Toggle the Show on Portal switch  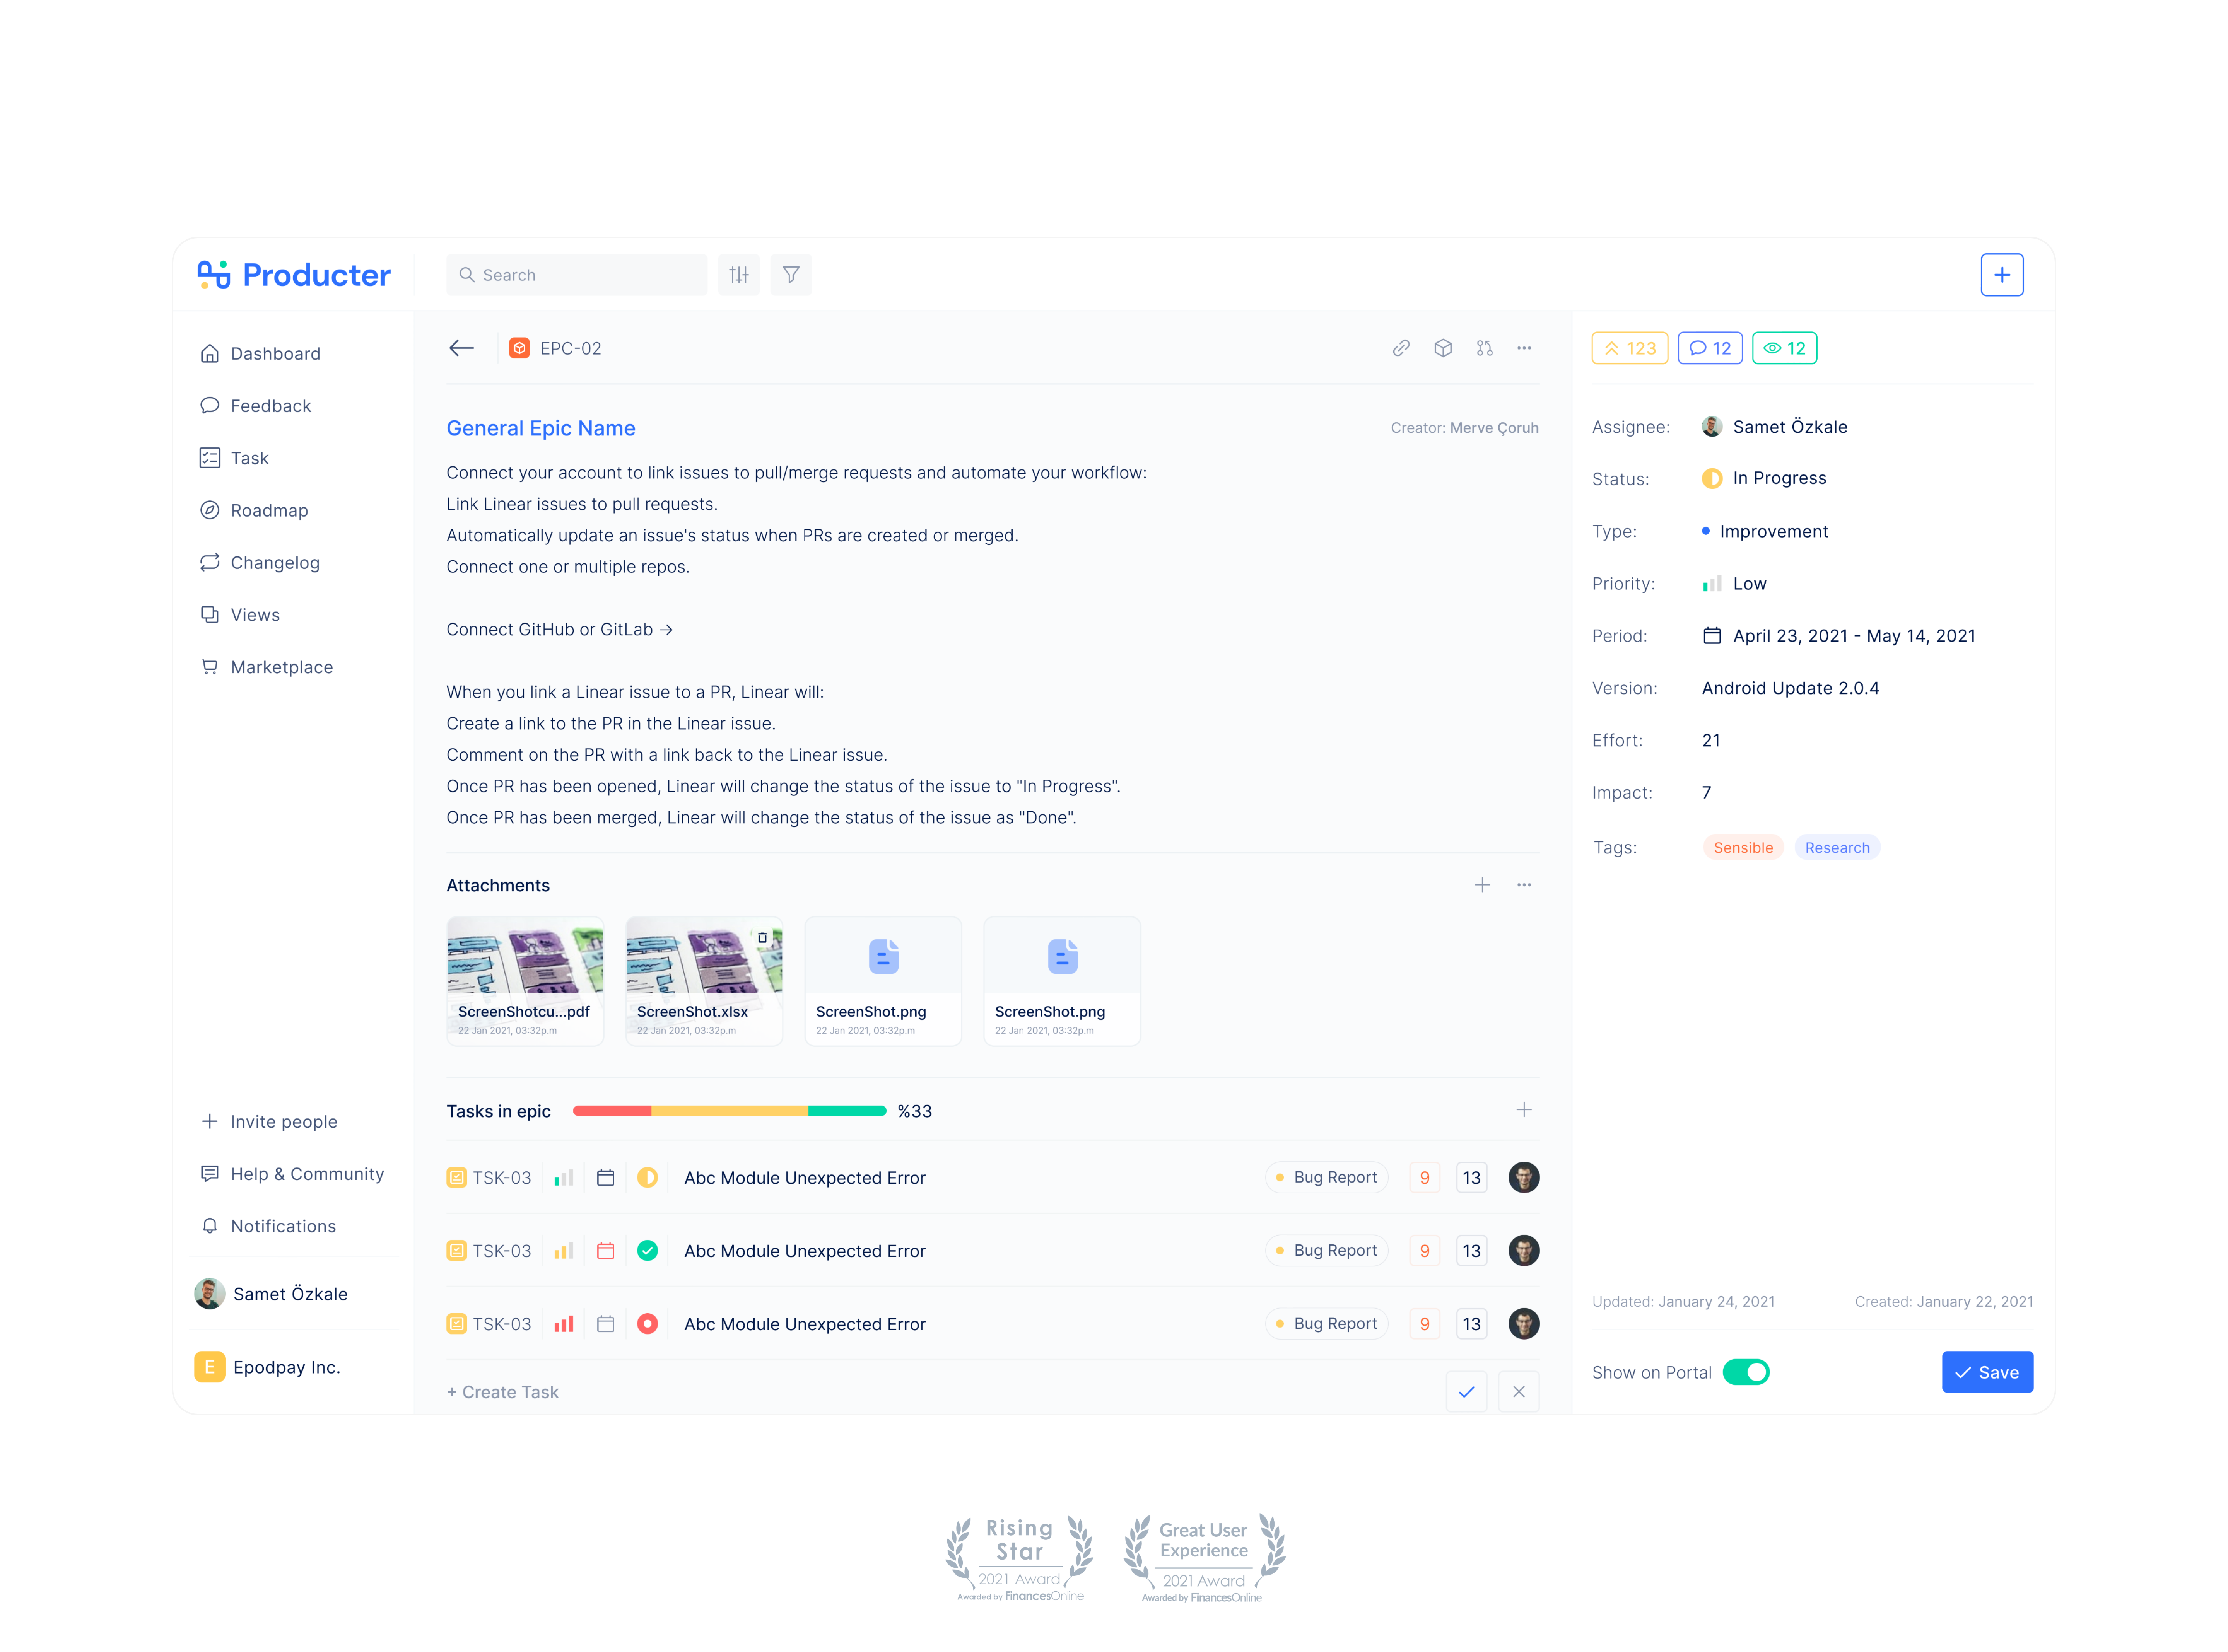pos(1746,1372)
